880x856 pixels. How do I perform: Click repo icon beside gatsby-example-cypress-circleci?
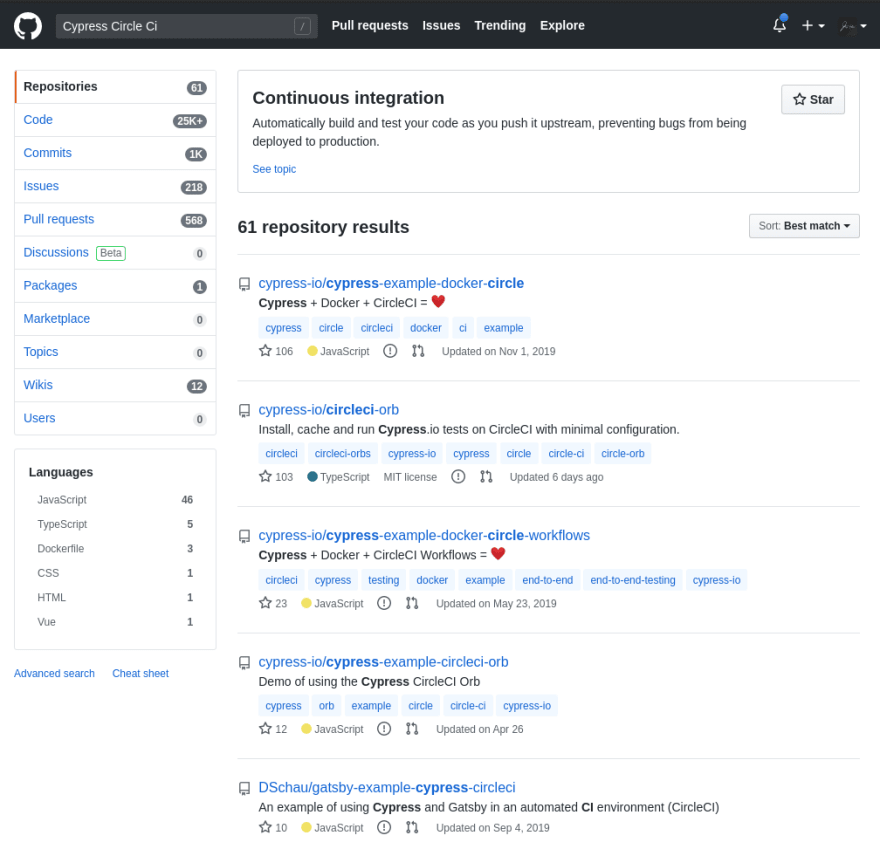click(x=244, y=788)
